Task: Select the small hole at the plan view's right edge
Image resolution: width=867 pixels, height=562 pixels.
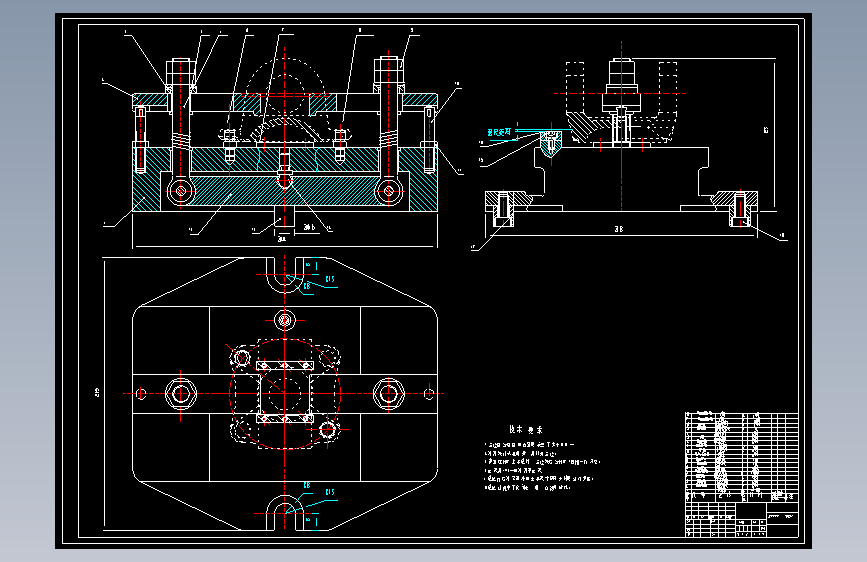Action: [429, 394]
